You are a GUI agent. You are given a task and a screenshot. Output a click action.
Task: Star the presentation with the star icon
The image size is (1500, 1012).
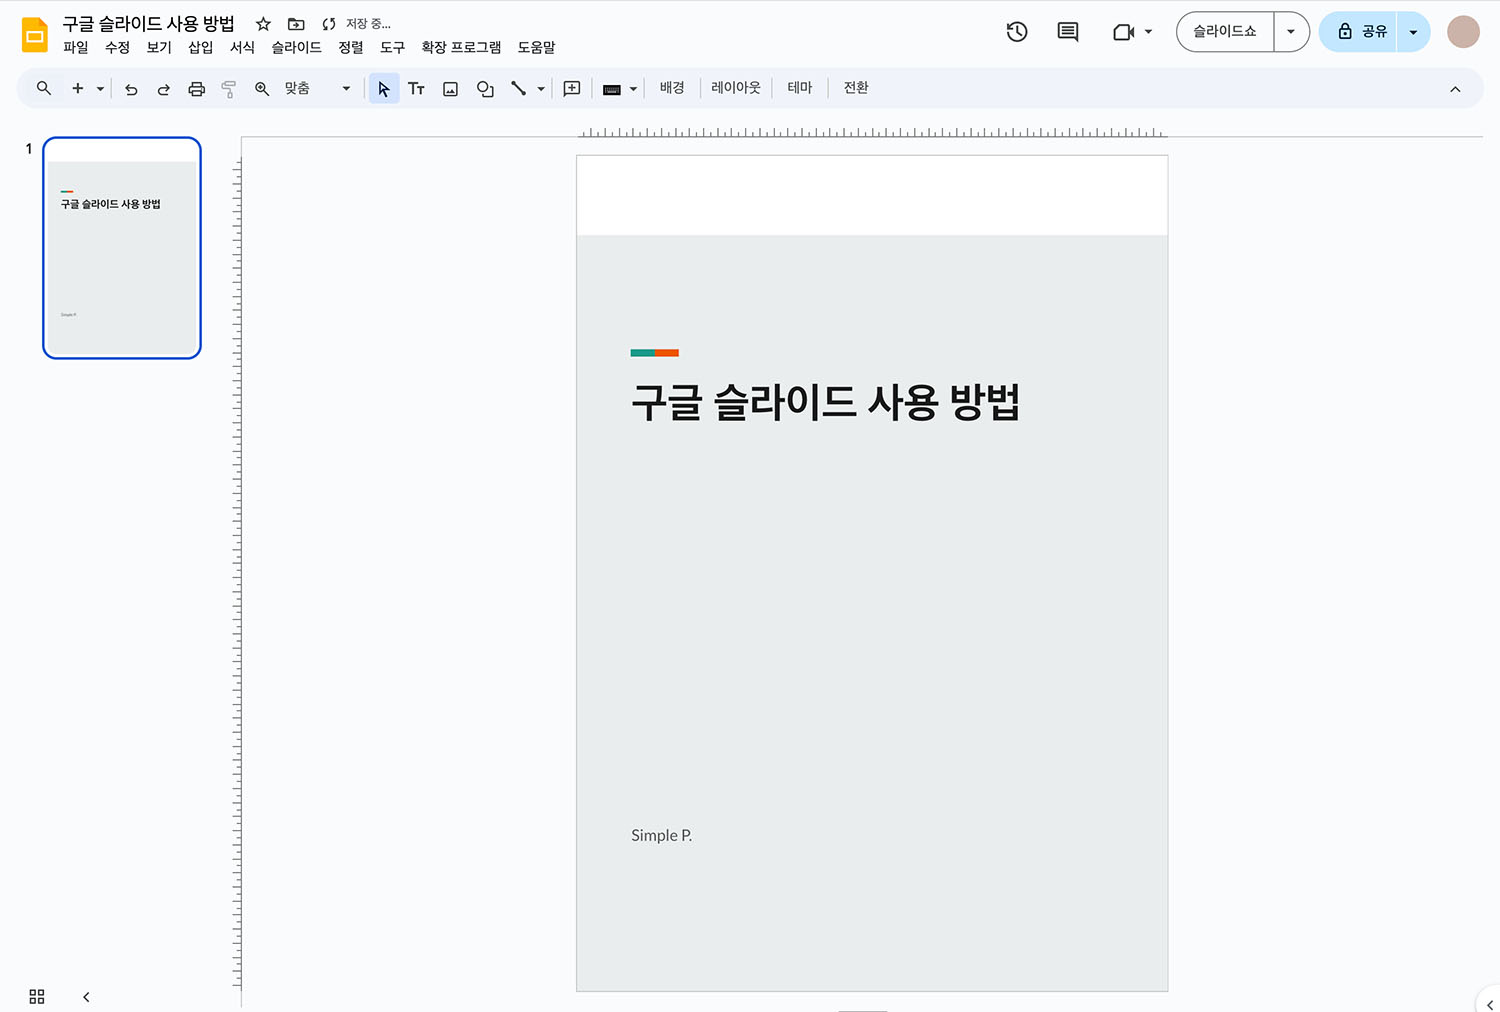click(263, 24)
